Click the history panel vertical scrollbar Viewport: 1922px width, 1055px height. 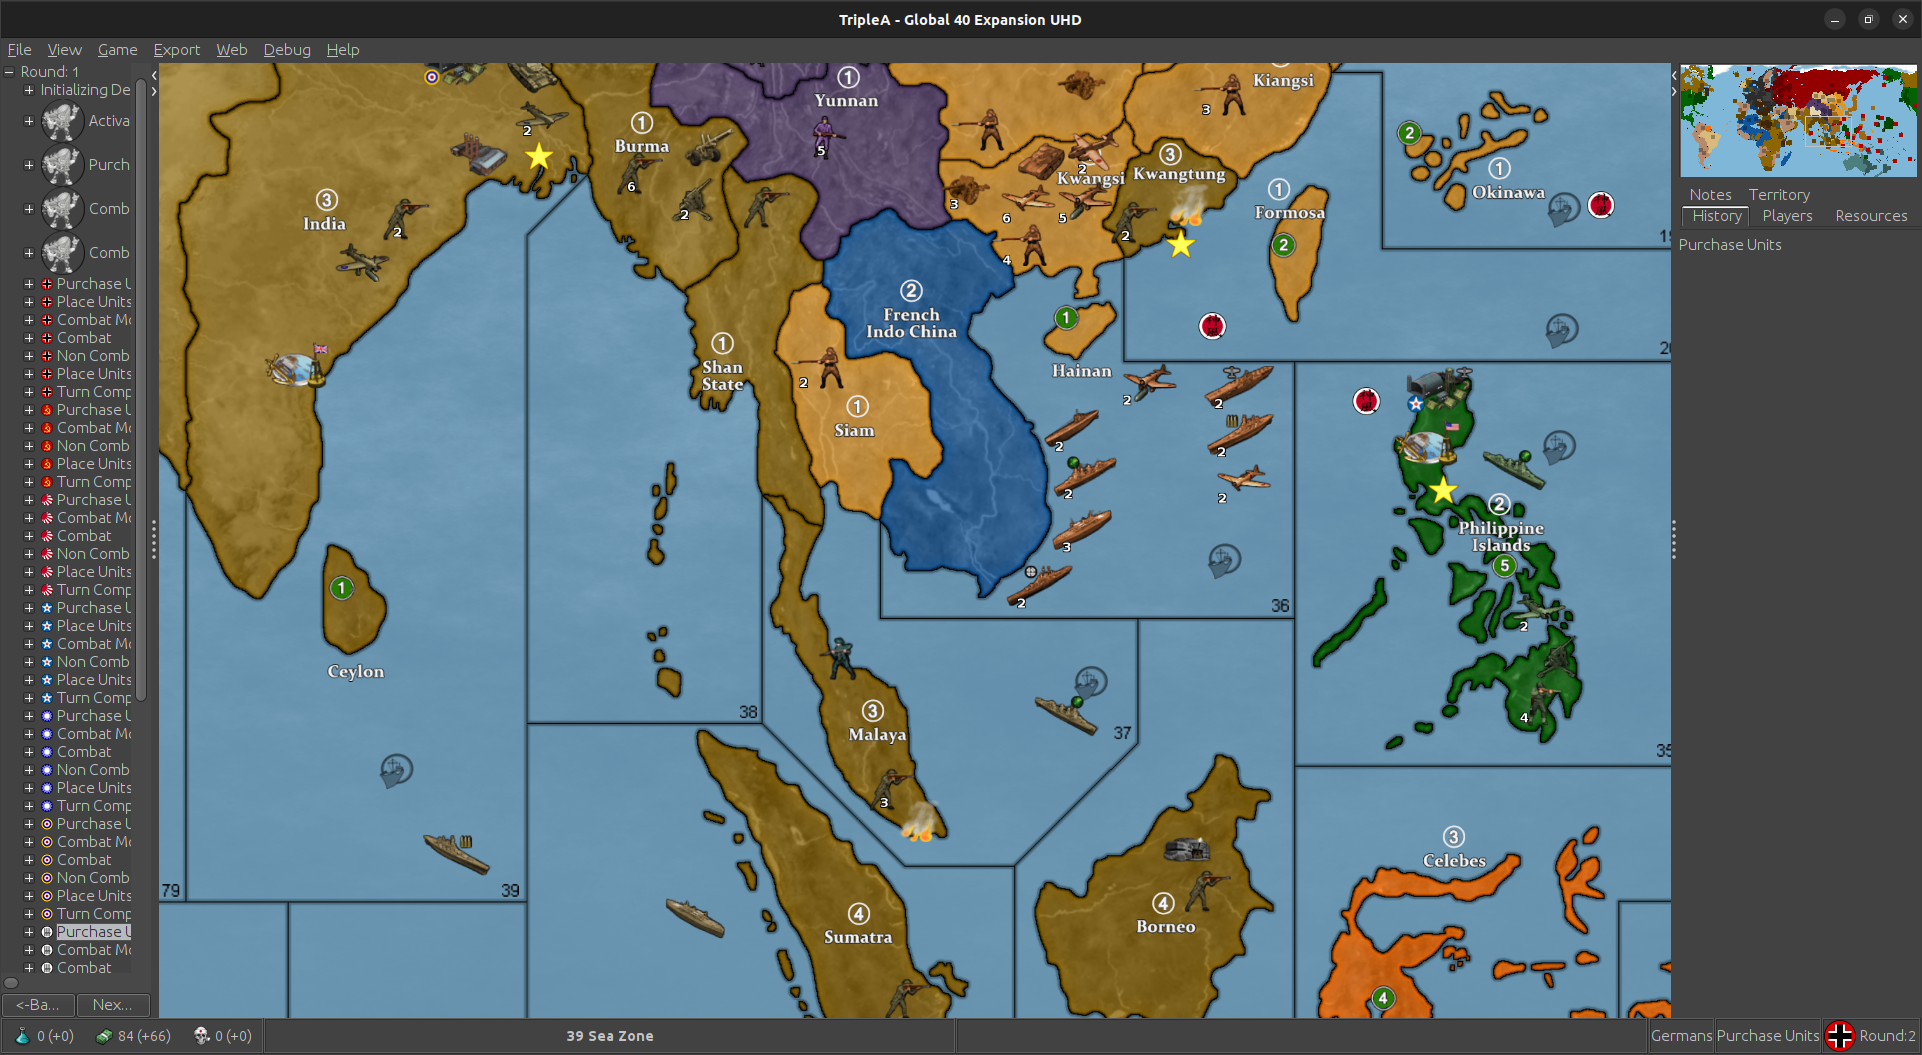[x=141, y=390]
